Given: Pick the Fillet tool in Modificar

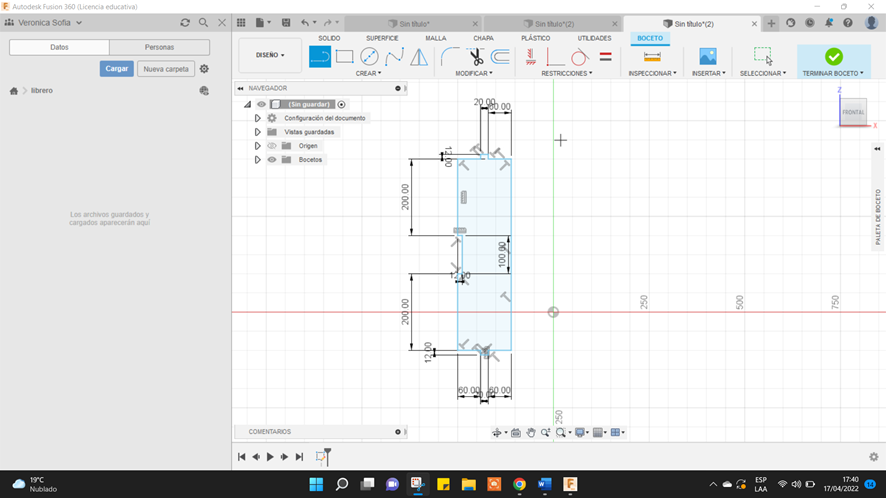Looking at the screenshot, I should tap(451, 56).
